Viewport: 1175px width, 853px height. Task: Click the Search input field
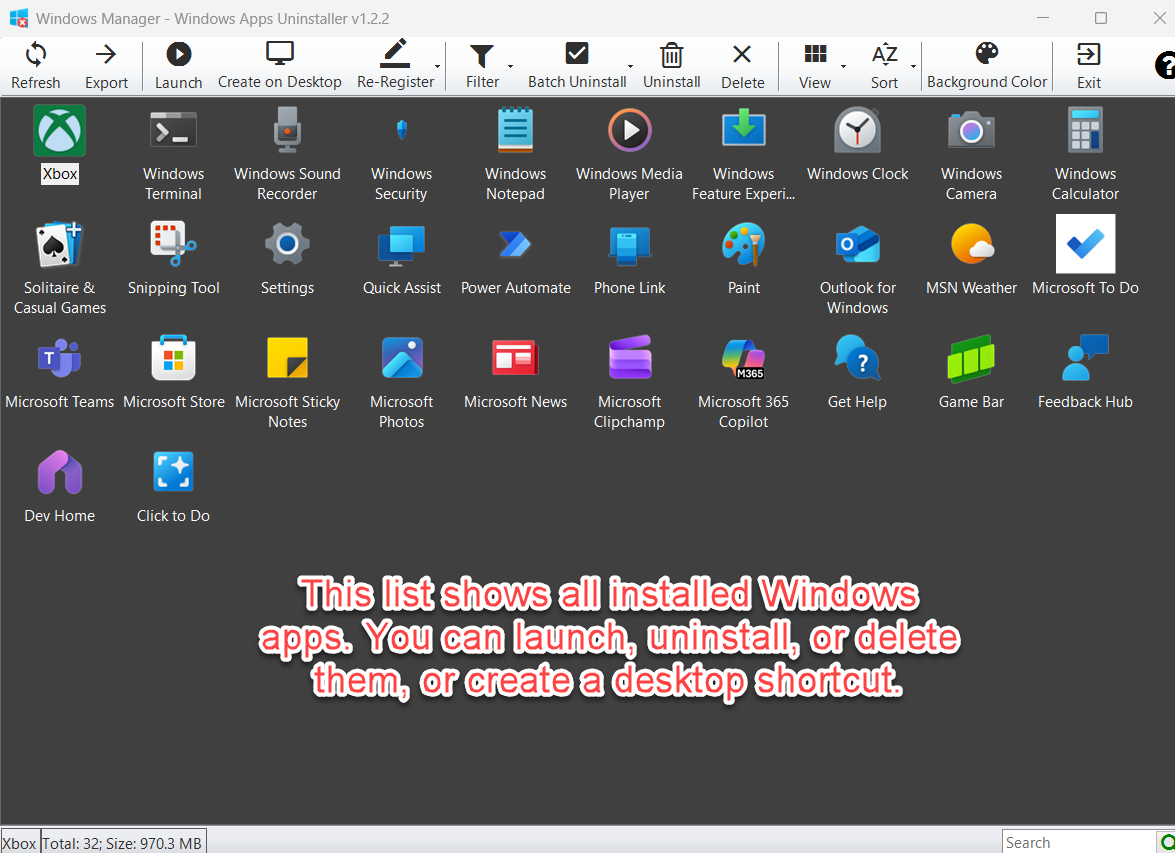pos(1079,842)
